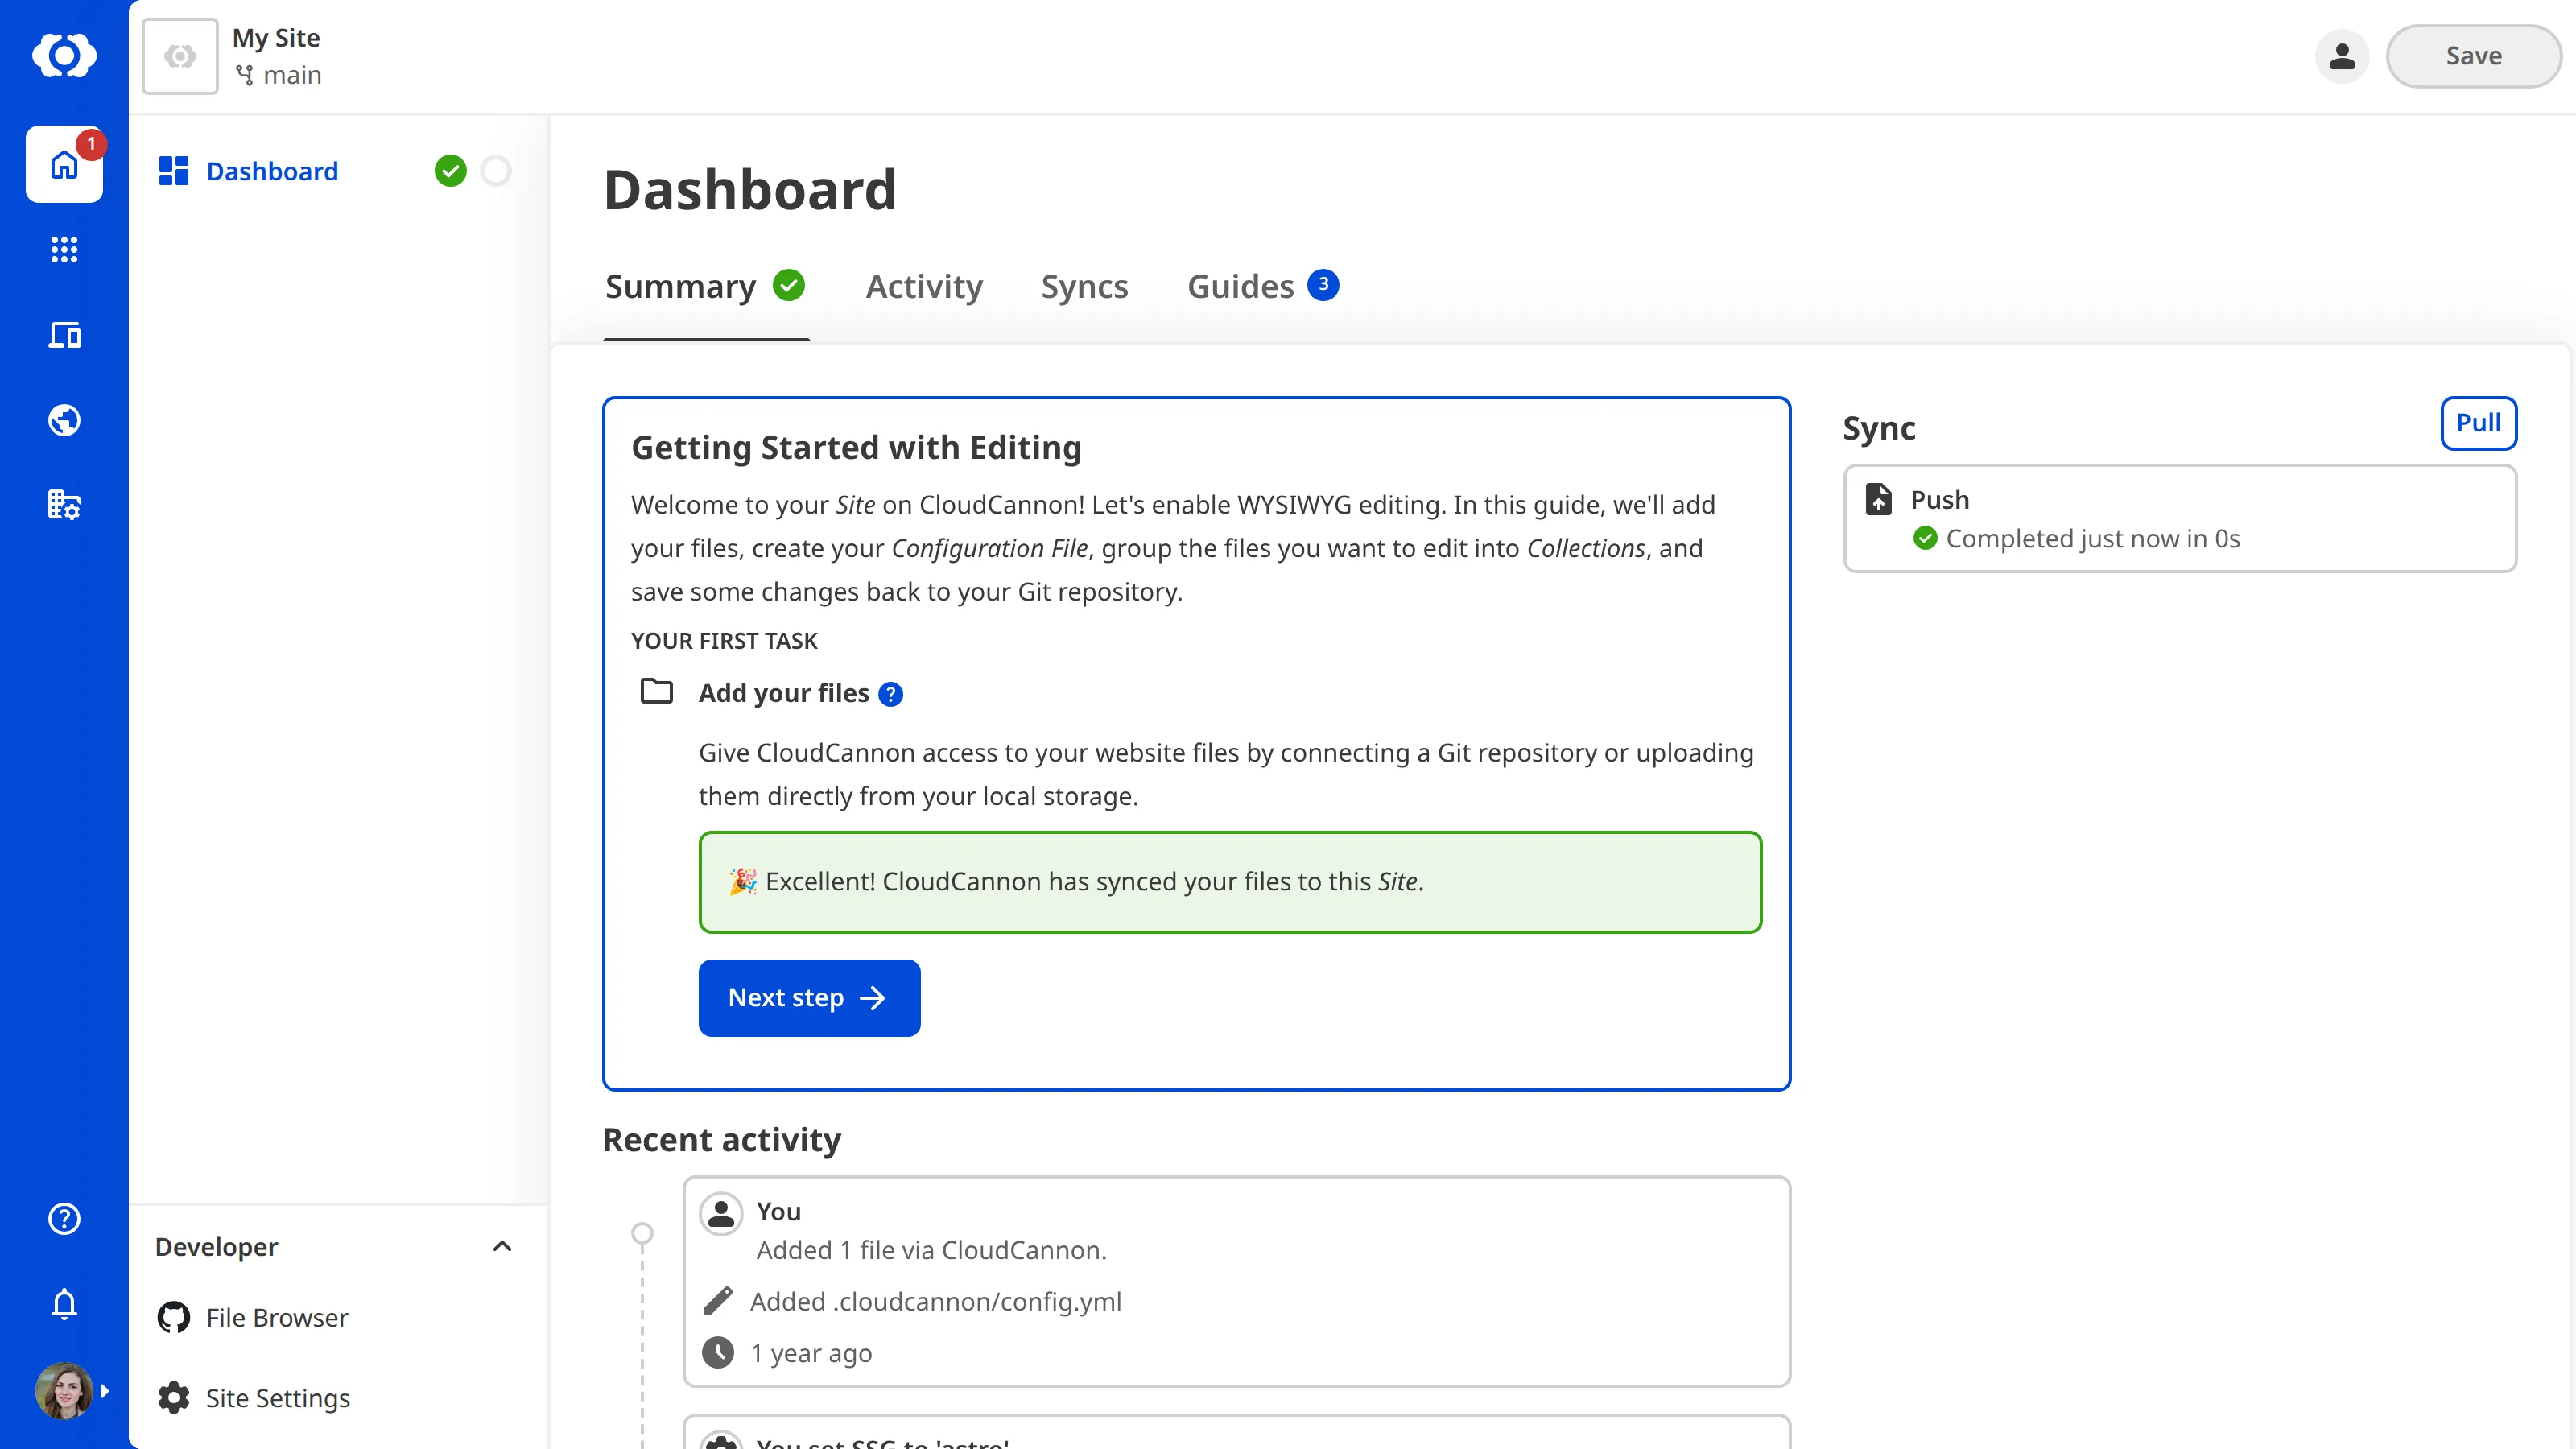
Task: Open the help question mark icon
Action: click(64, 1218)
